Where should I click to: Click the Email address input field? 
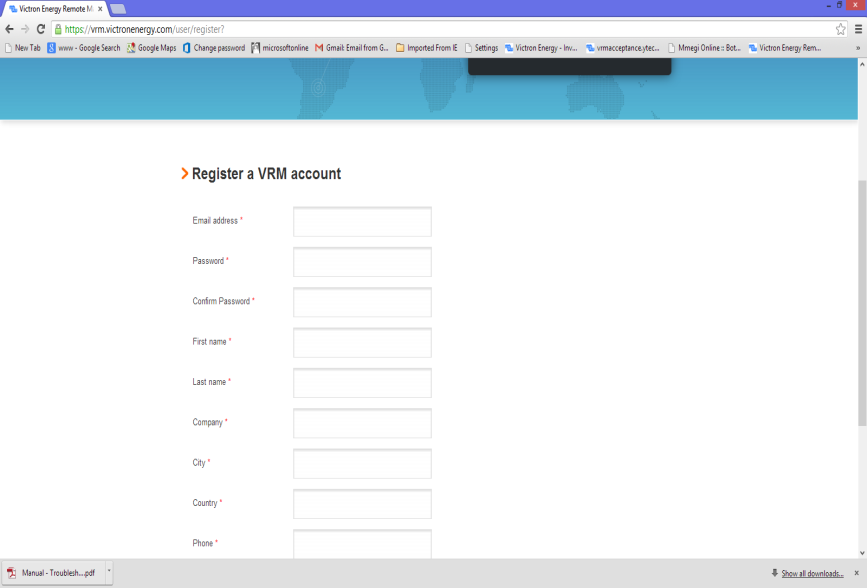point(362,221)
